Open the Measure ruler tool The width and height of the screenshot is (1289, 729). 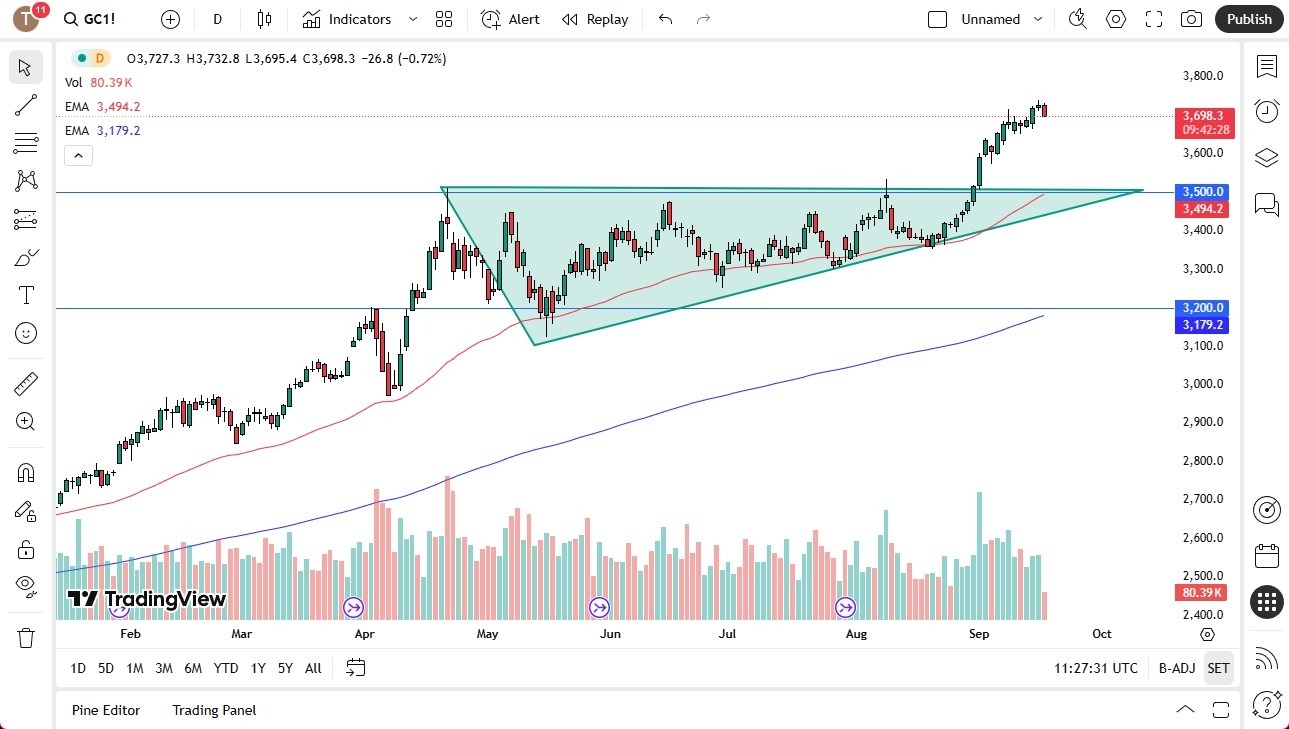(26, 383)
